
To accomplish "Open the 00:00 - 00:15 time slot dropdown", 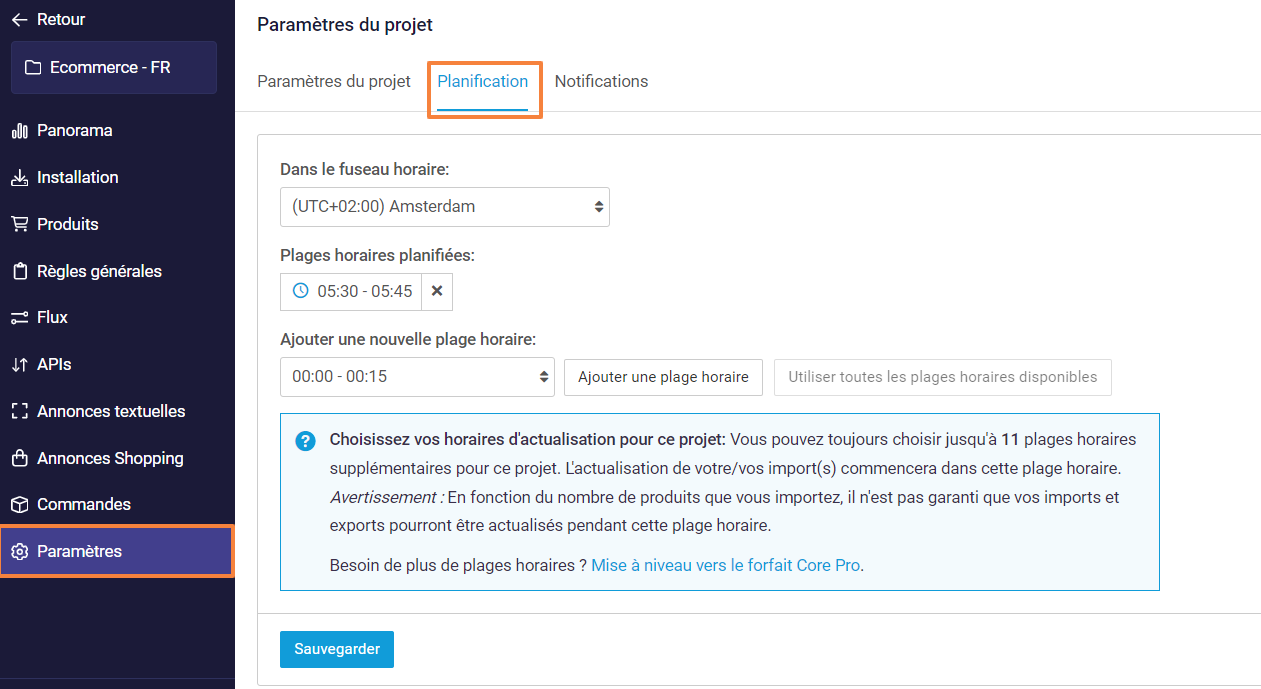I will pos(417,377).
